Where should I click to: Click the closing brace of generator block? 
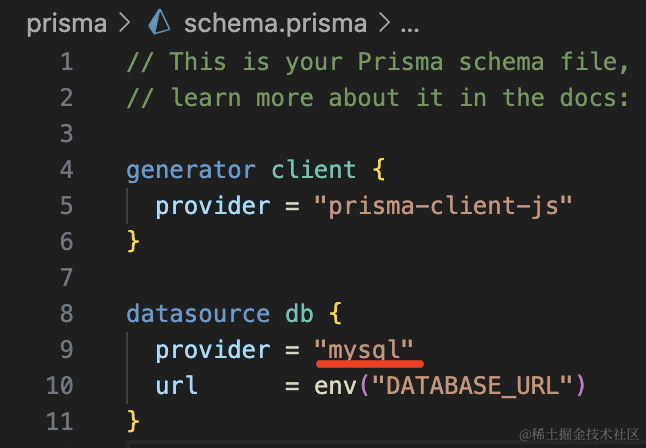click(133, 242)
